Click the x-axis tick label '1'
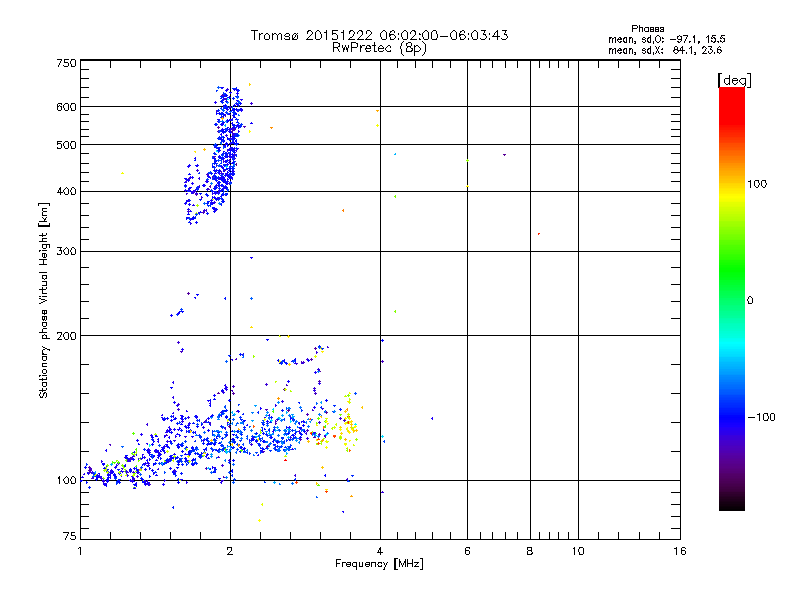Screen dimensions: 800x600 [x=80, y=551]
